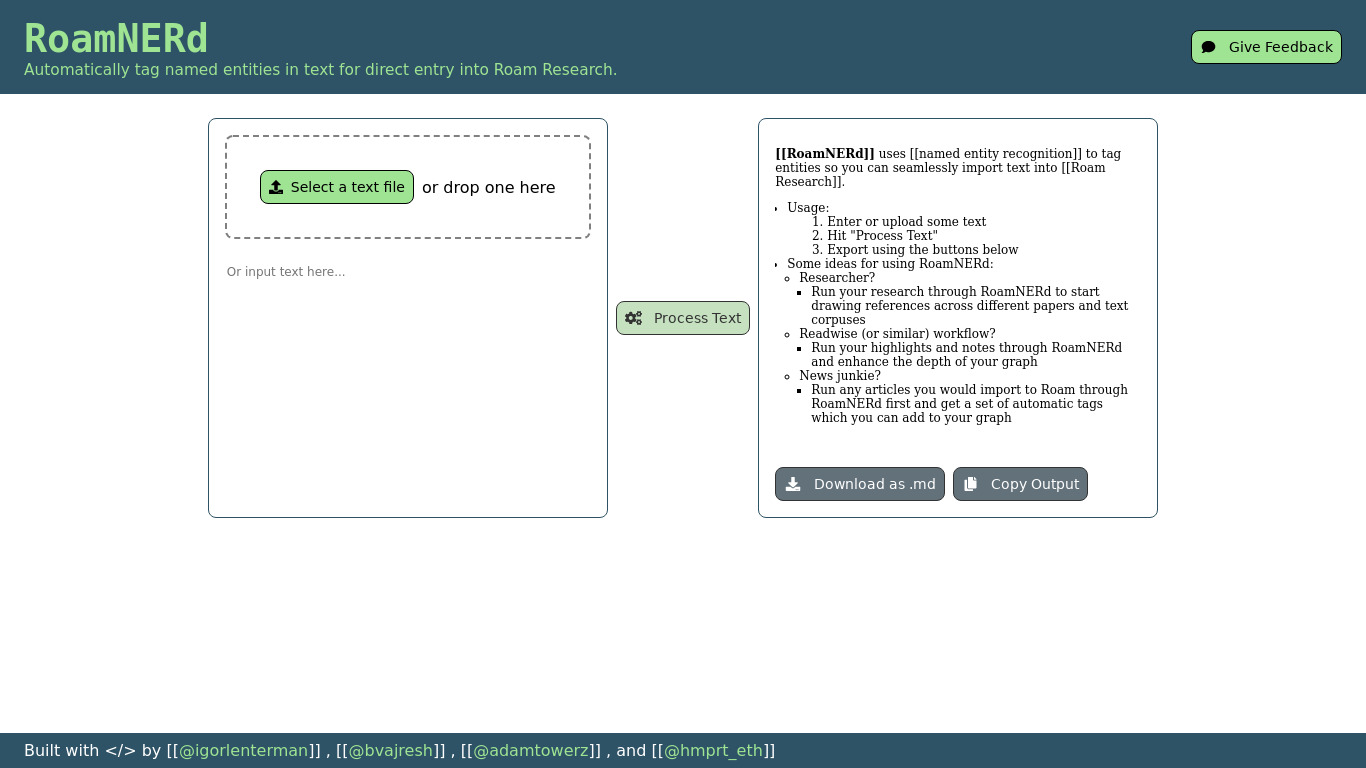Focus the 'Or input text here...' text area
This screenshot has width=1366, height=768.
click(408, 380)
